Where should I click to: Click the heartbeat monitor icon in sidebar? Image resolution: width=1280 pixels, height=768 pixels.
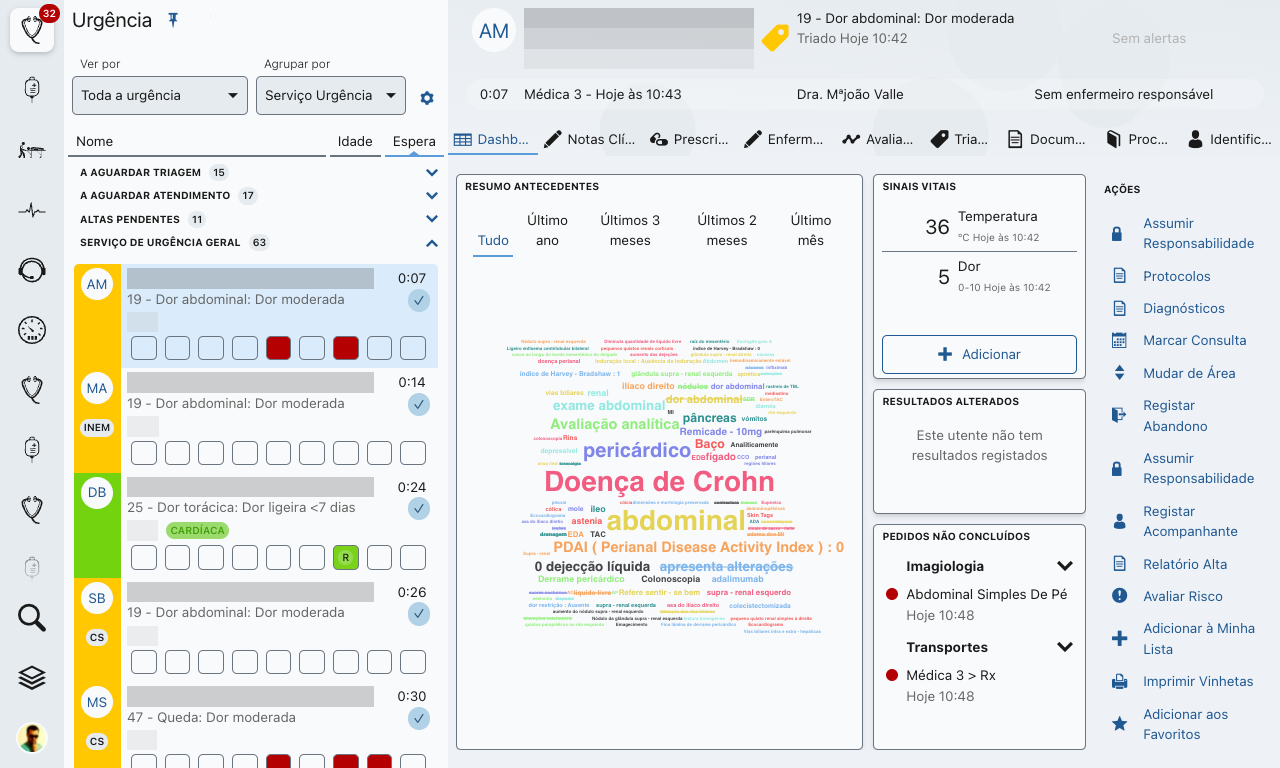coord(32,210)
